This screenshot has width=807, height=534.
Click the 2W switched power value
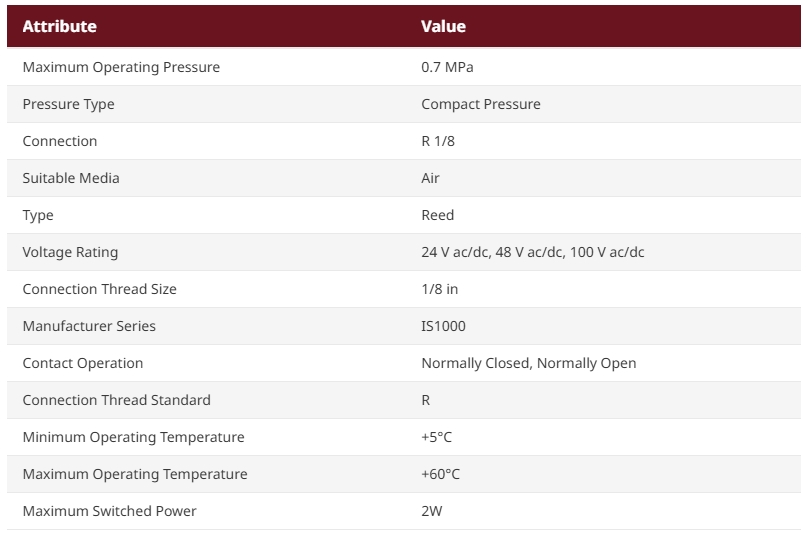[x=432, y=511]
